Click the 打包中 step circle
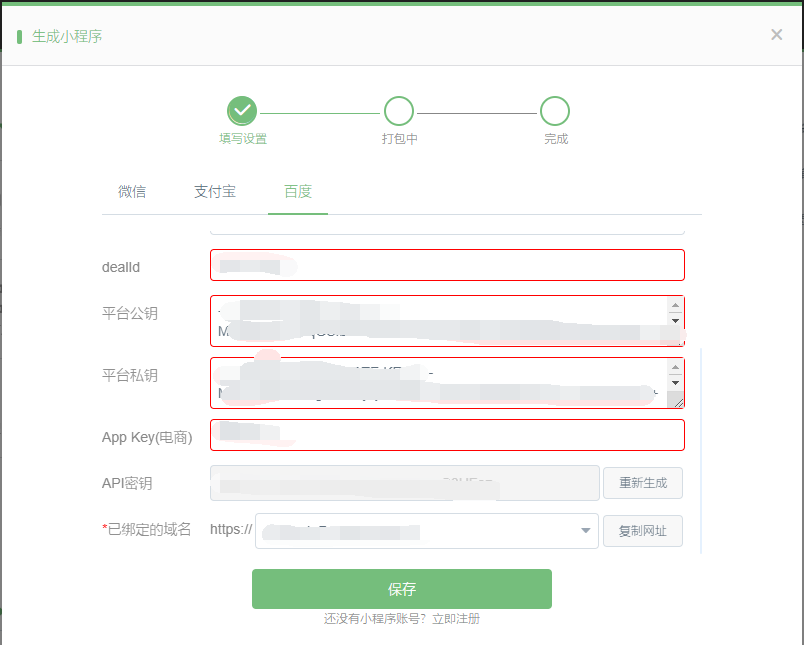804x645 pixels. point(399,111)
